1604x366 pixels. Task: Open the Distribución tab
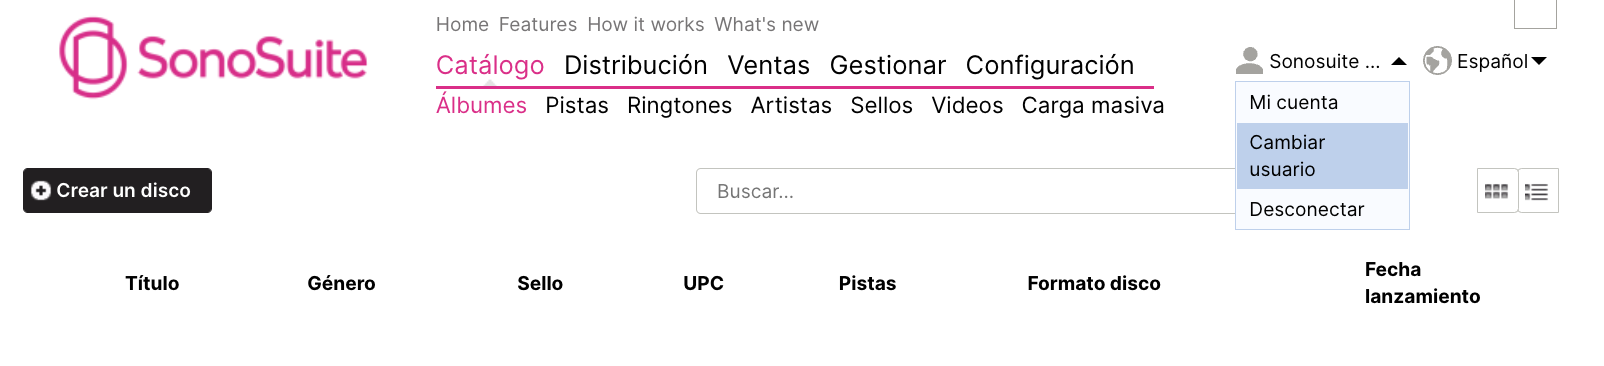click(636, 65)
